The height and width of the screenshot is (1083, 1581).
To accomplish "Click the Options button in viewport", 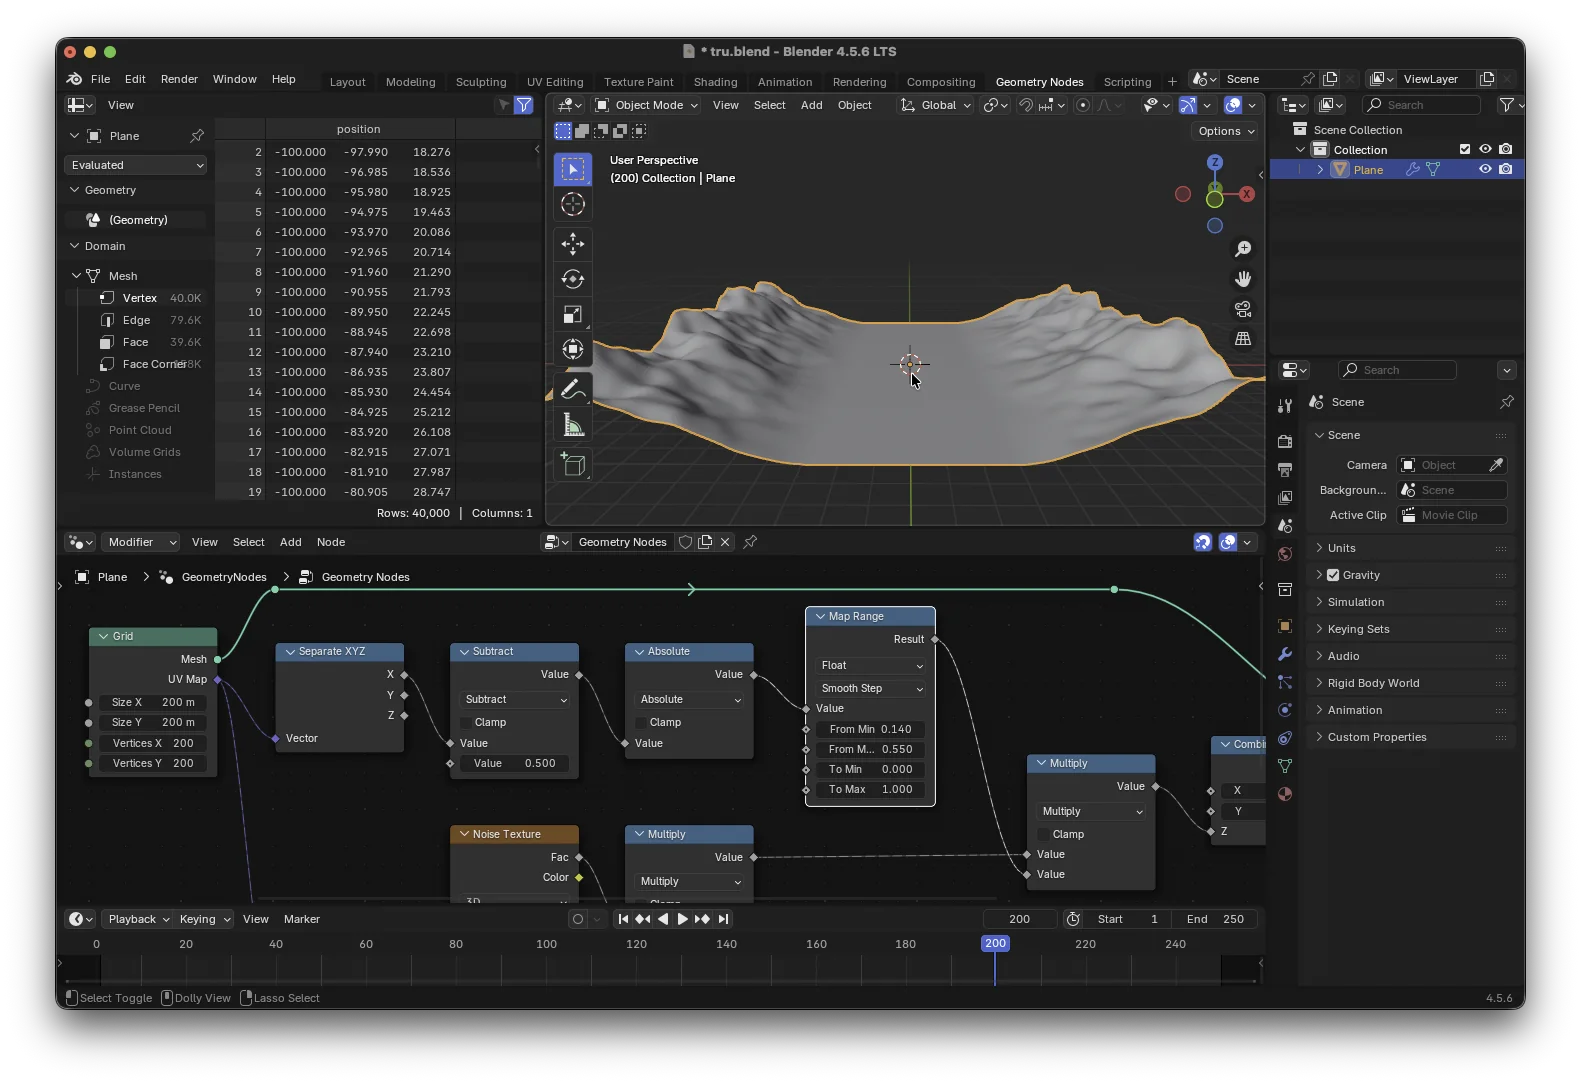I will click(1225, 131).
